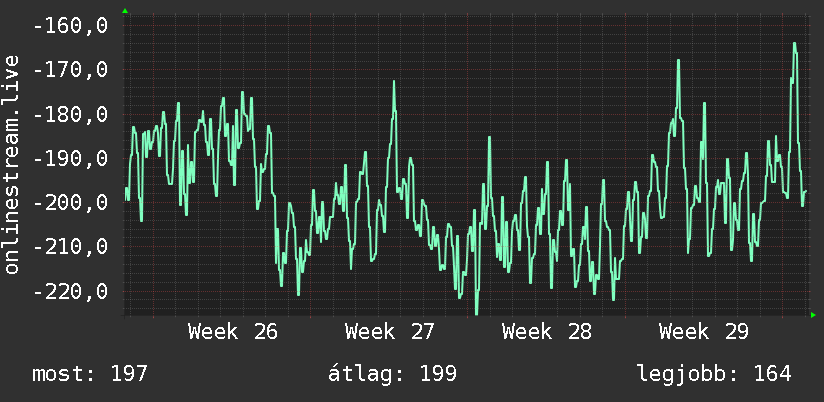Screen dimensions: 824x402
Task: Click the -210,0 y-axis value
Action: pos(70,246)
